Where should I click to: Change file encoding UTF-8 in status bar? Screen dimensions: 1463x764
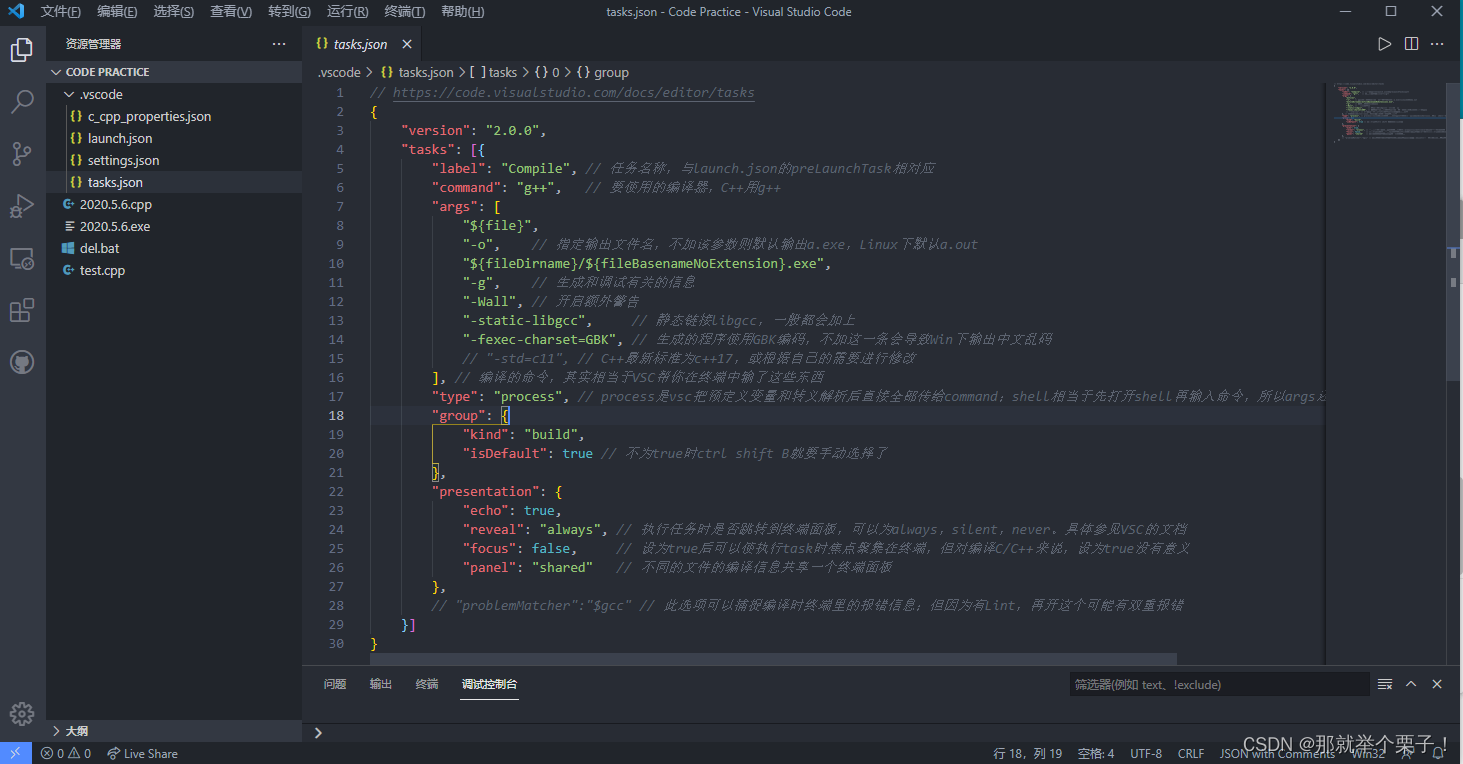[1146, 753]
